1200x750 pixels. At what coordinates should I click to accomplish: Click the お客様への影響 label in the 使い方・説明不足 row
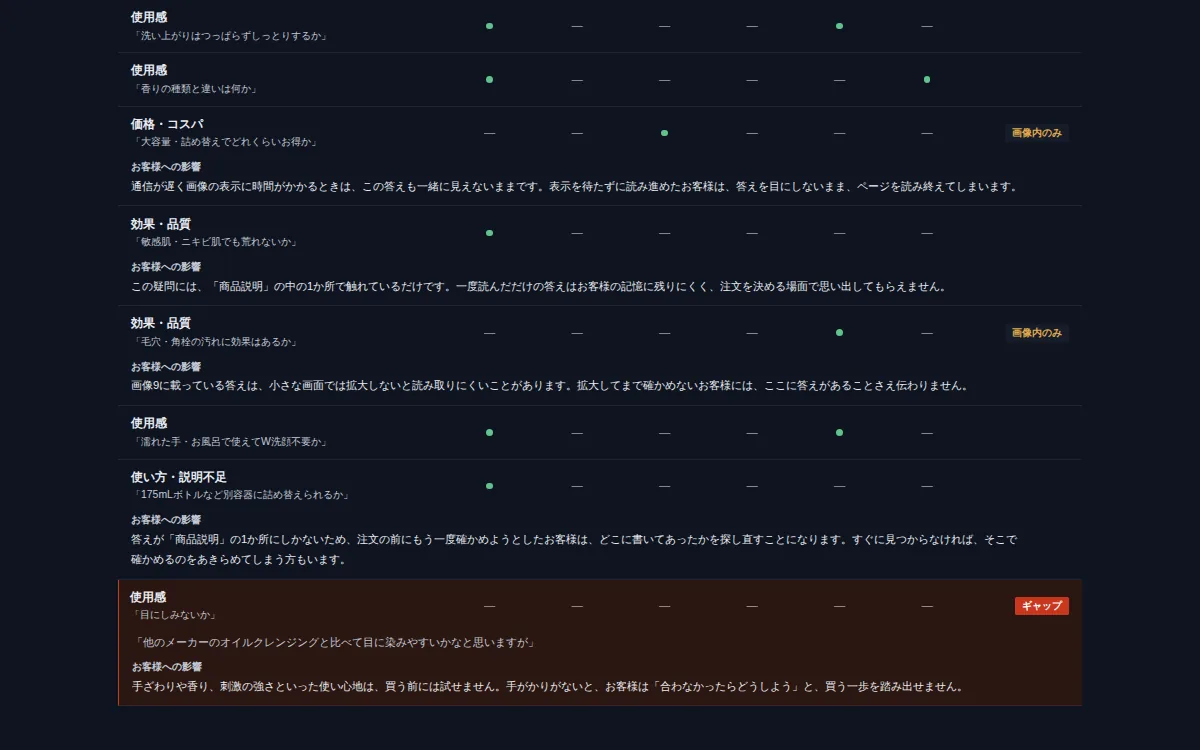pyautogui.click(x=166, y=520)
